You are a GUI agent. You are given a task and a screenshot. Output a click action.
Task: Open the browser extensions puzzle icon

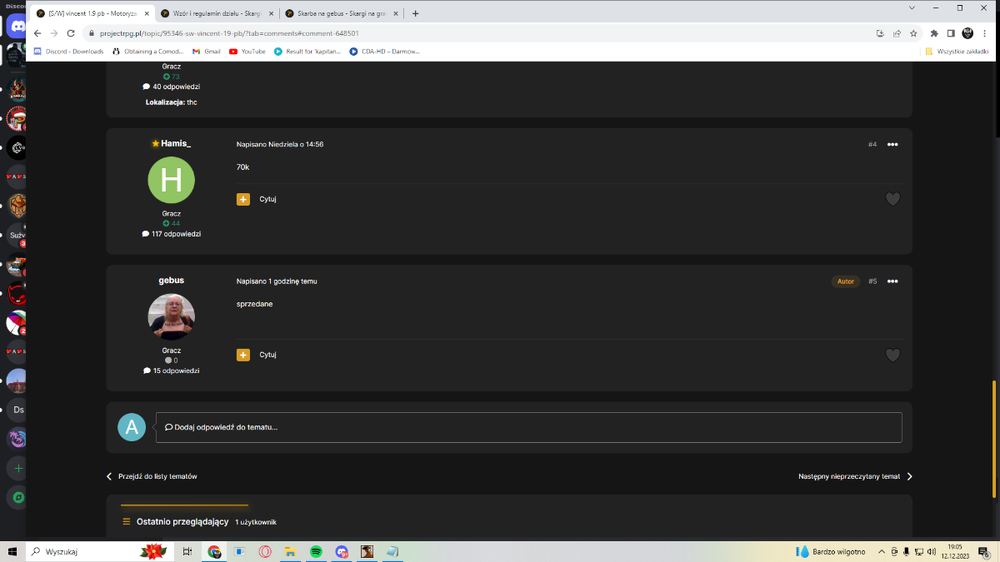[x=934, y=33]
